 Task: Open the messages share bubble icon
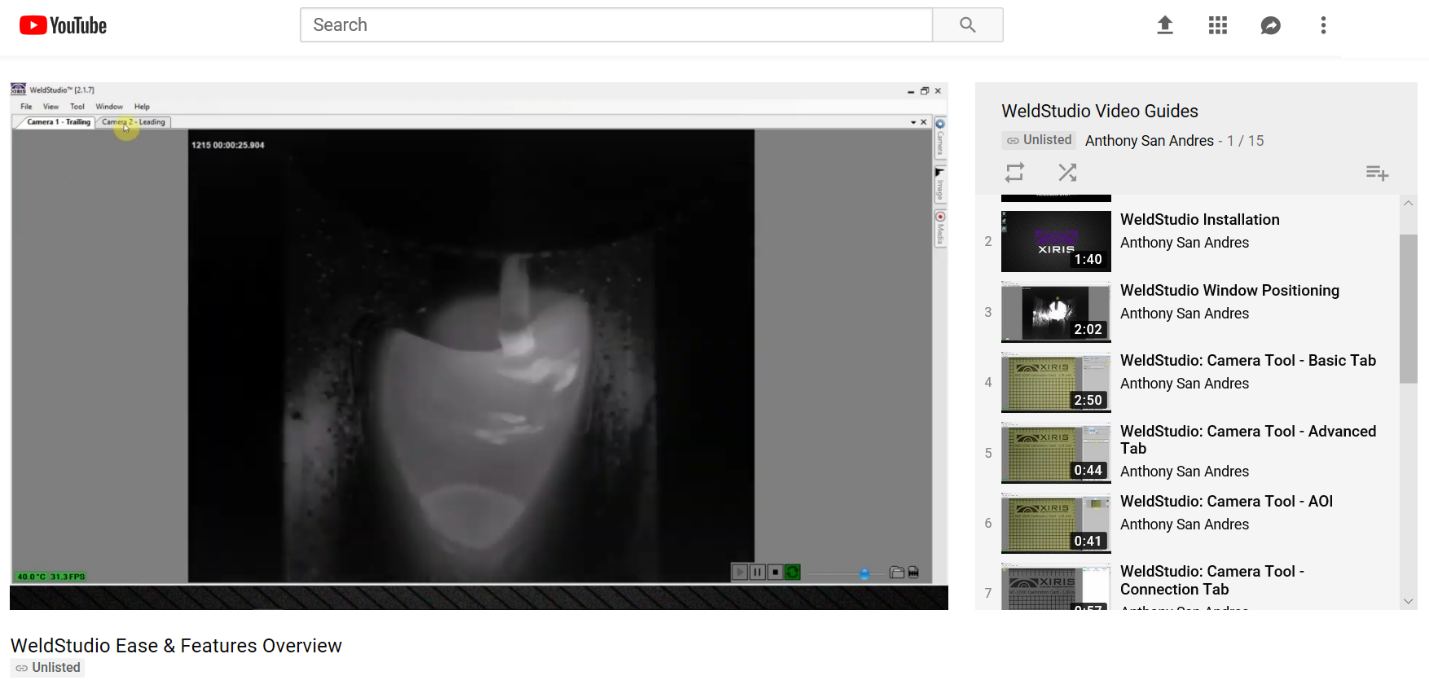point(1270,25)
